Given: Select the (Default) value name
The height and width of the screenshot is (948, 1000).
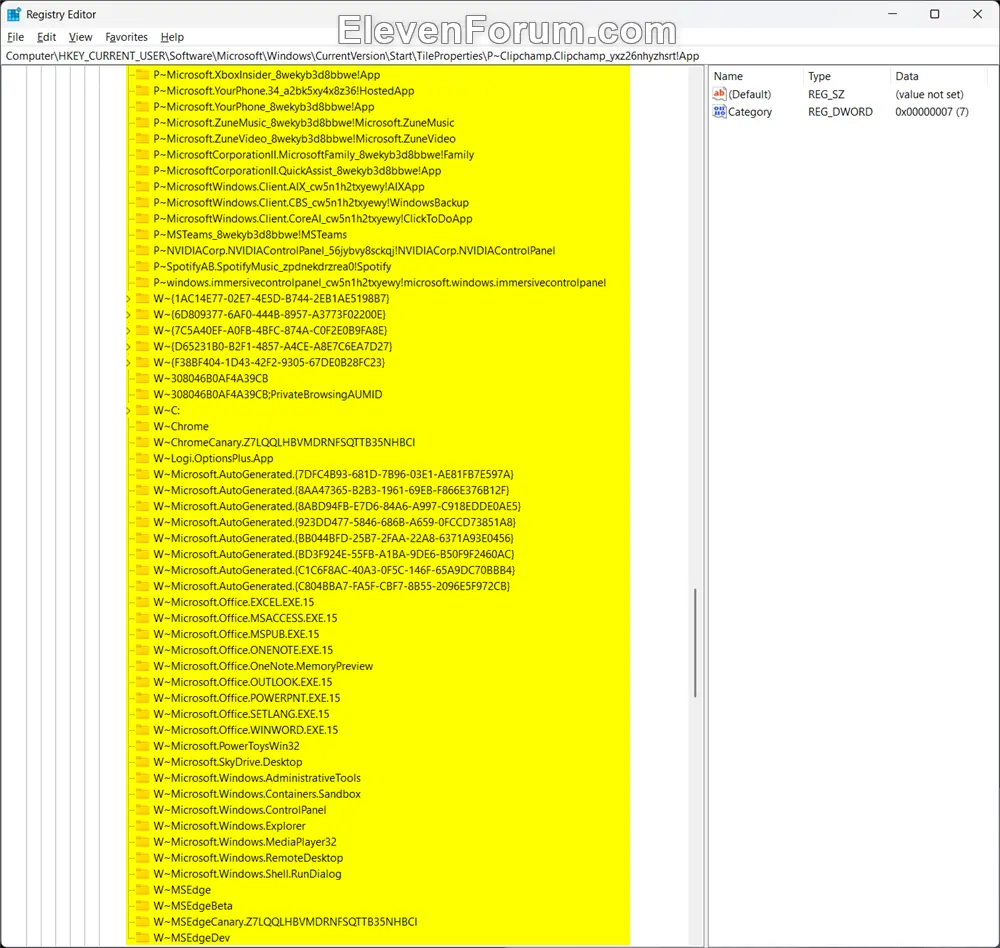Looking at the screenshot, I should coord(749,94).
